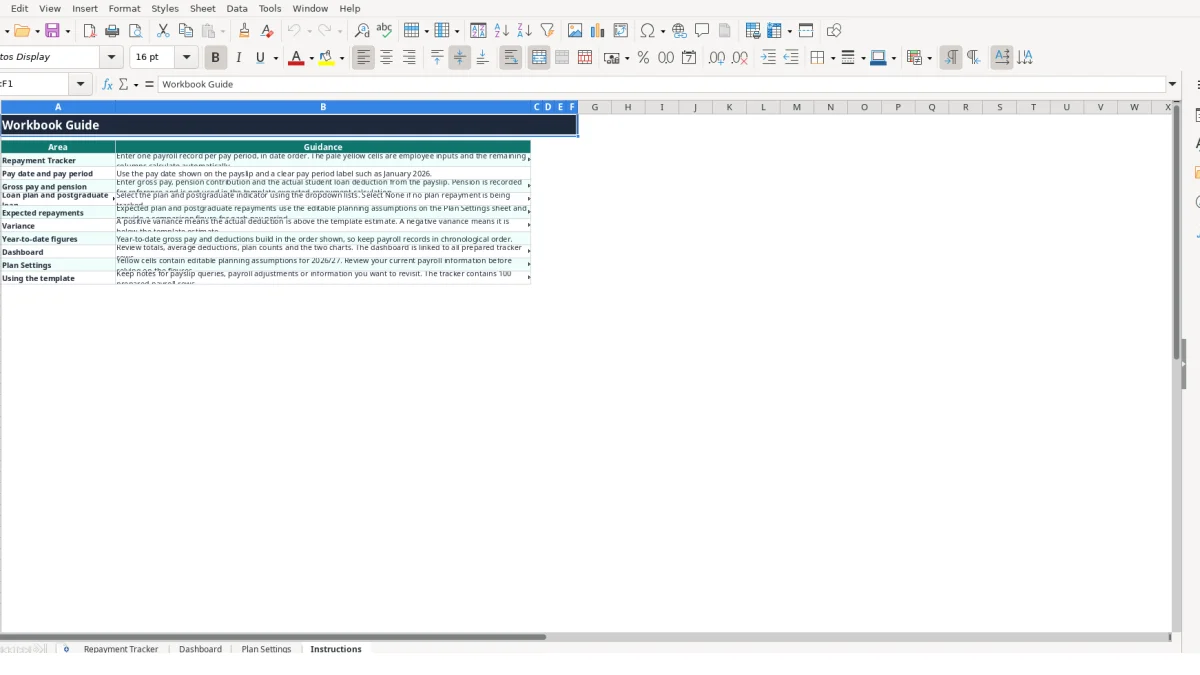Click the formula input line

click(x=662, y=84)
